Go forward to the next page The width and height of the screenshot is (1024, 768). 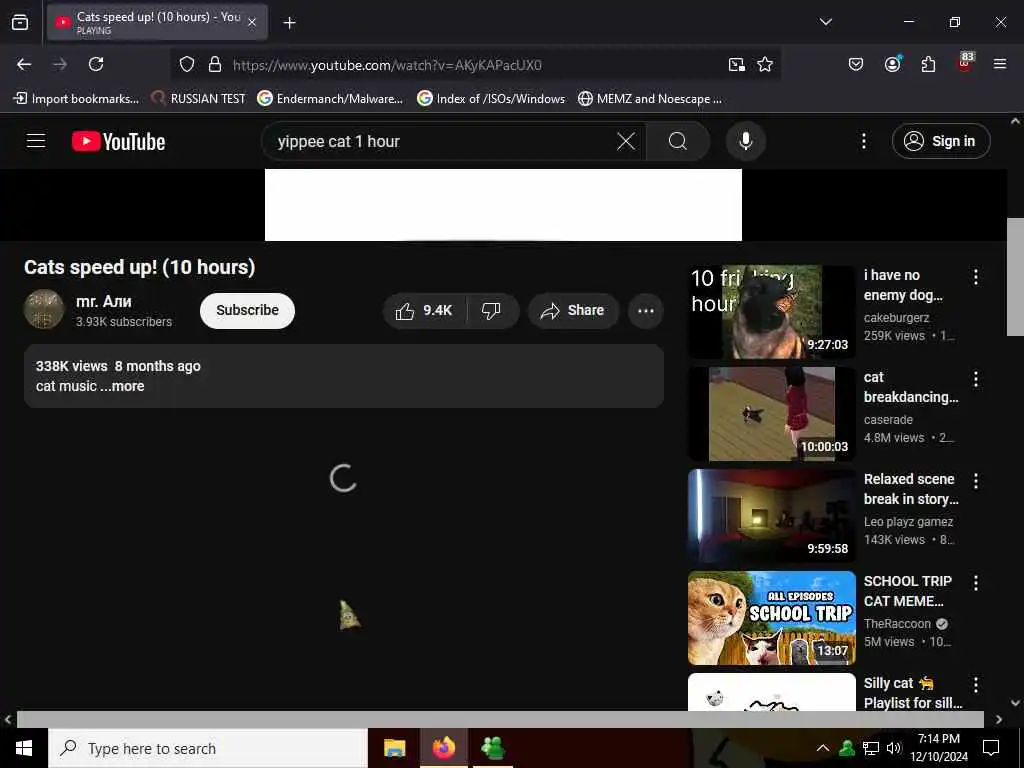(x=60, y=64)
